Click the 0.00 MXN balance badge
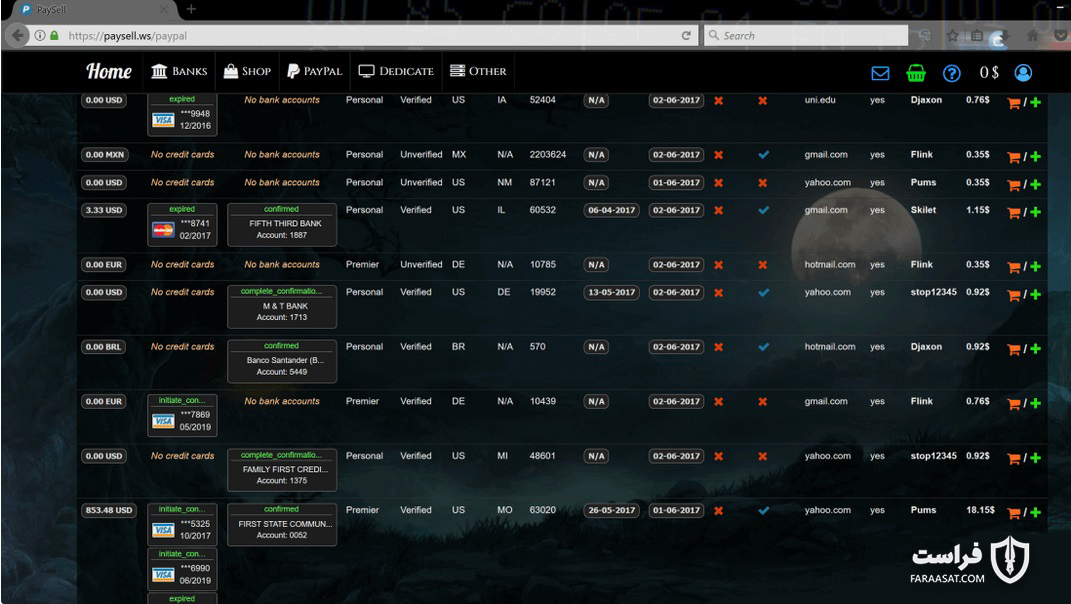 click(x=105, y=155)
